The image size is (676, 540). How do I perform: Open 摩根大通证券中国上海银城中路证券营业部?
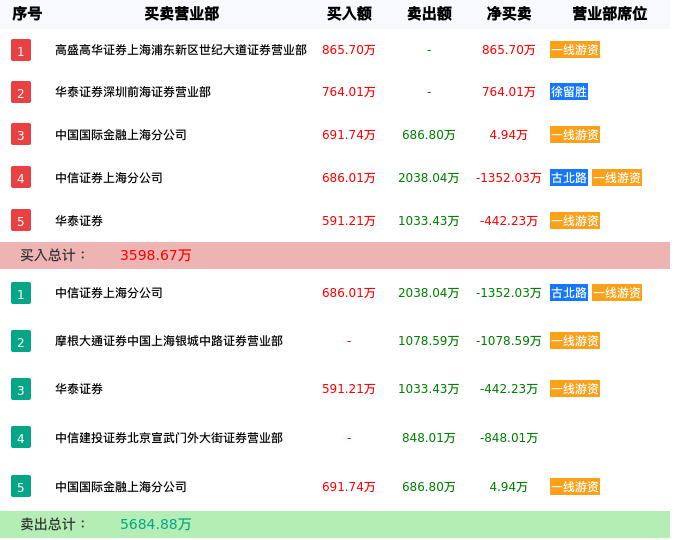169,341
